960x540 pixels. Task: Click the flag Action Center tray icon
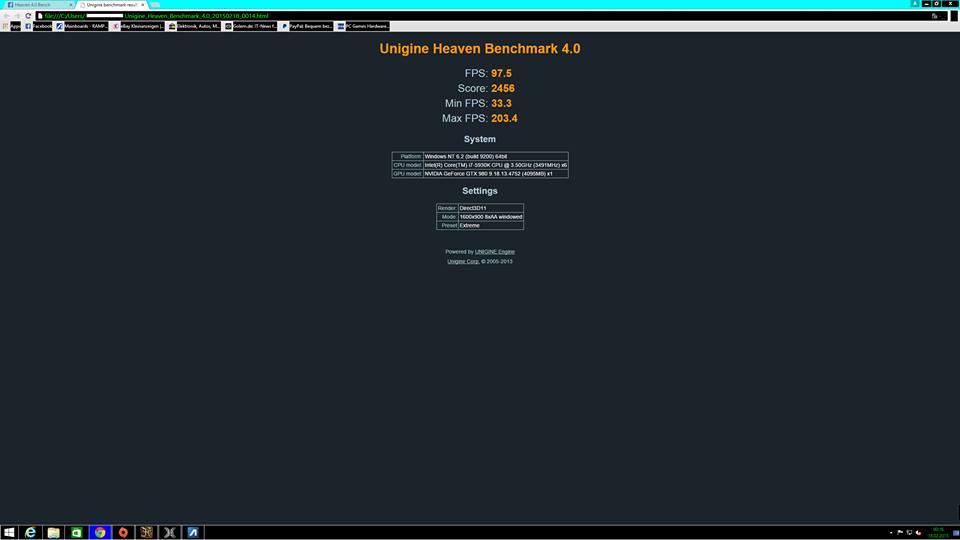pos(900,533)
